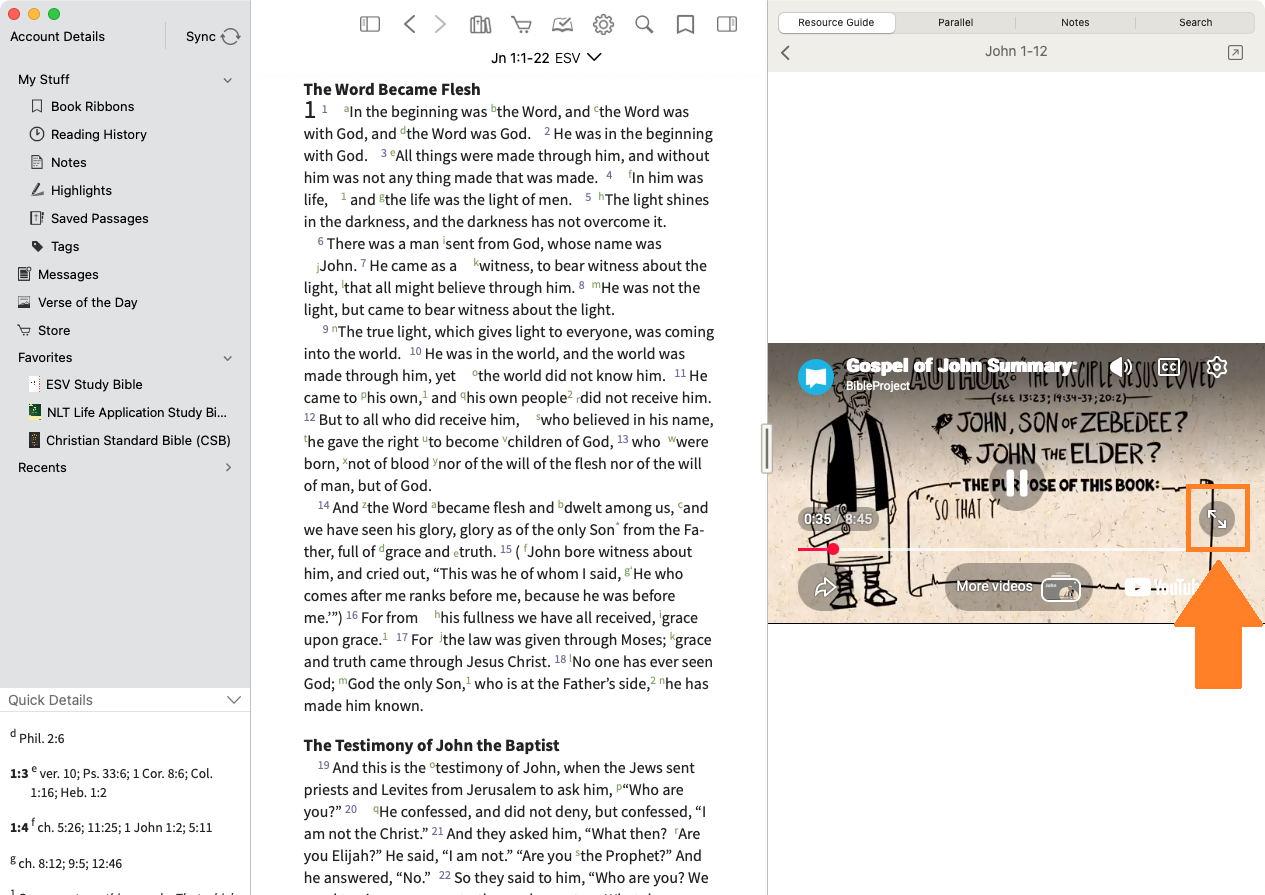Grab the pane divider handle

tap(767, 449)
